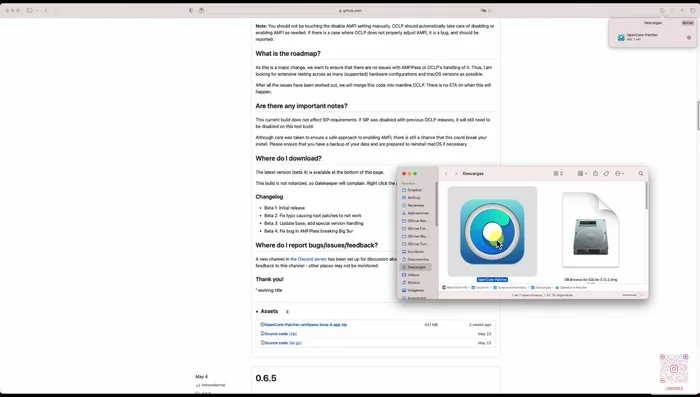The height and width of the screenshot is (397, 700).
Task: Click the translate icon in address bar
Action: 483,10
